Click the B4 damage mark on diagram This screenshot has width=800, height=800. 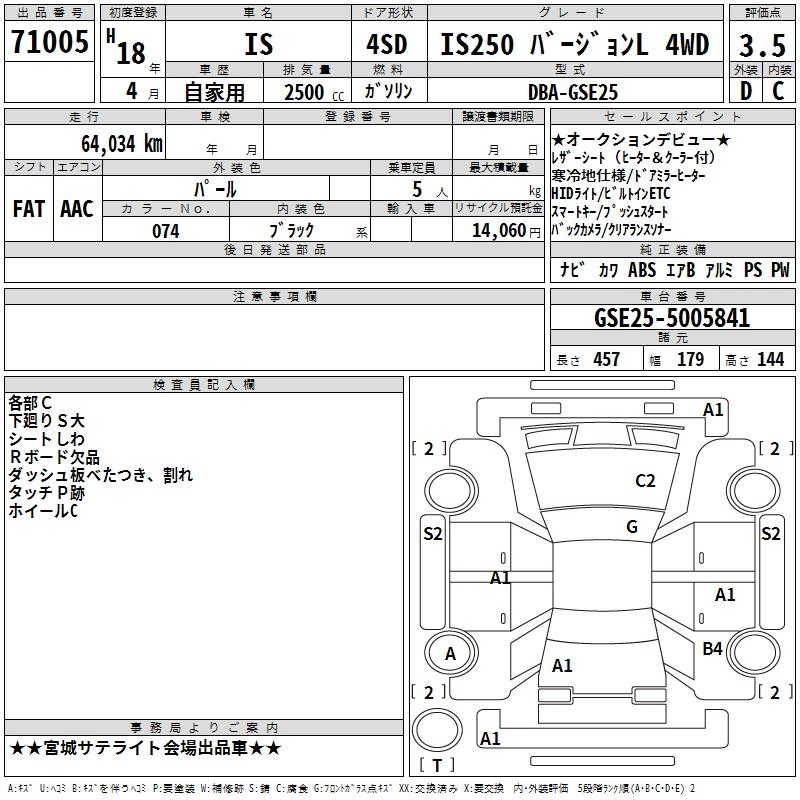point(712,648)
